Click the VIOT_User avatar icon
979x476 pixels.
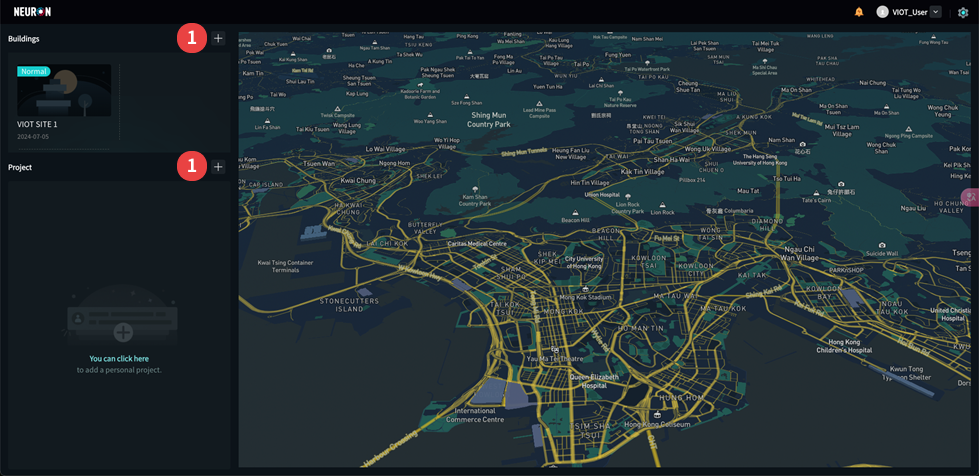[x=882, y=12]
